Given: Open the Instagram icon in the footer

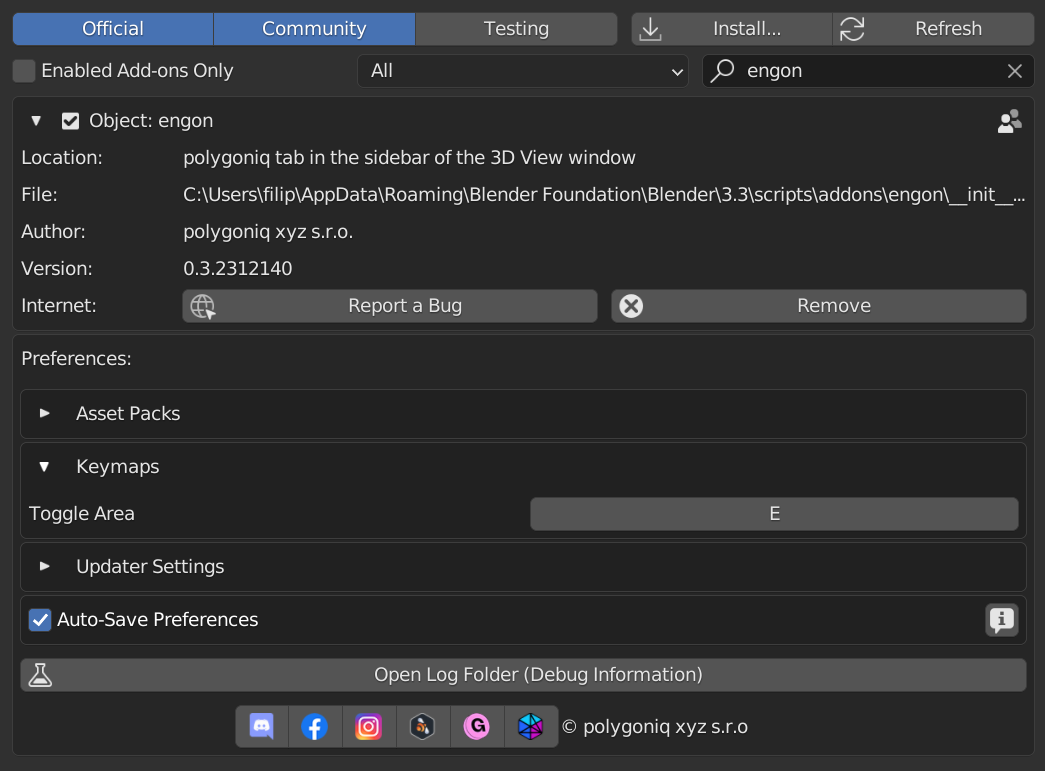Looking at the screenshot, I should [x=369, y=726].
